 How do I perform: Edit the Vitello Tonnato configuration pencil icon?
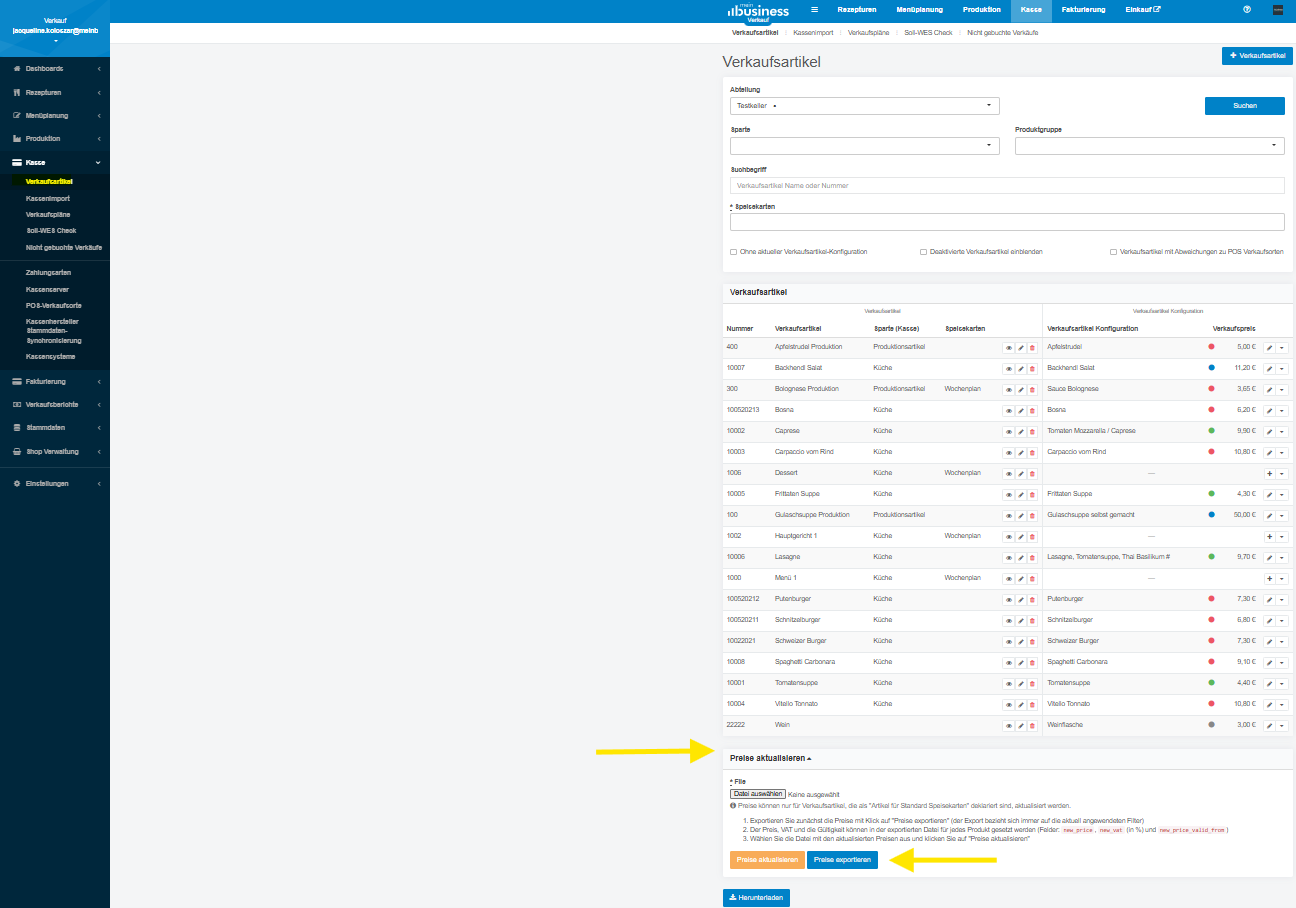tap(1269, 705)
